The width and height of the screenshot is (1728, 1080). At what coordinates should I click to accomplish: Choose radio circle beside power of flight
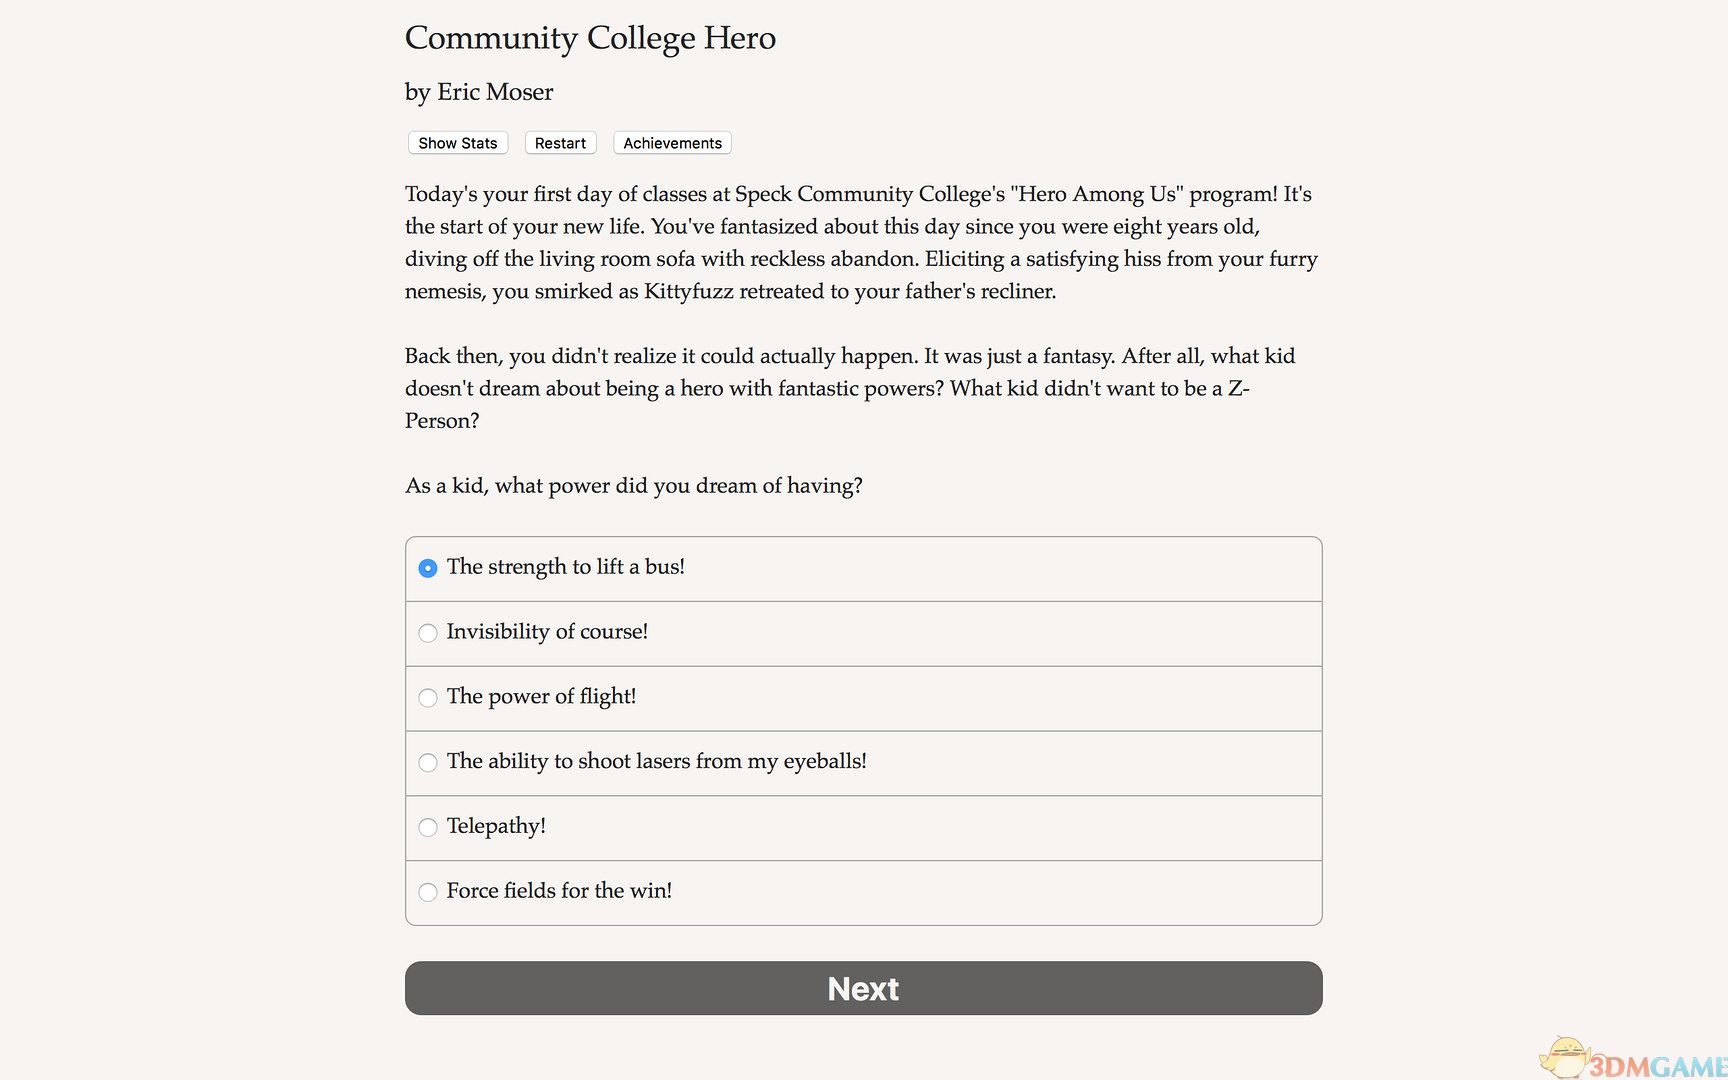[x=428, y=698]
